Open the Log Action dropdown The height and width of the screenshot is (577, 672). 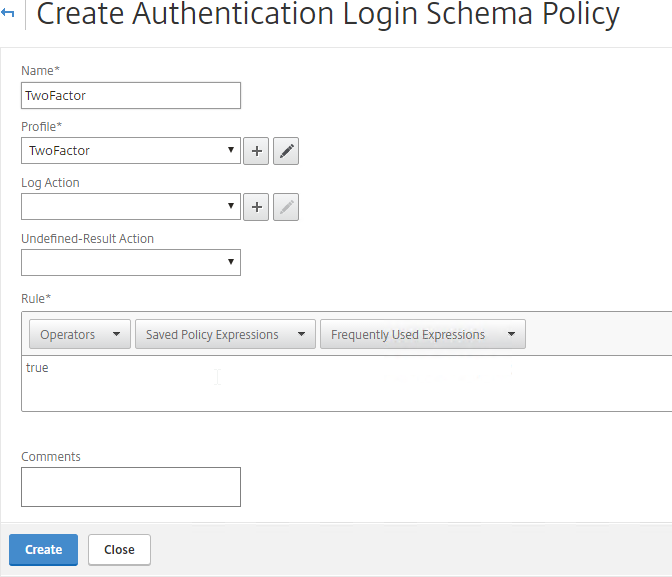pyautogui.click(x=131, y=207)
